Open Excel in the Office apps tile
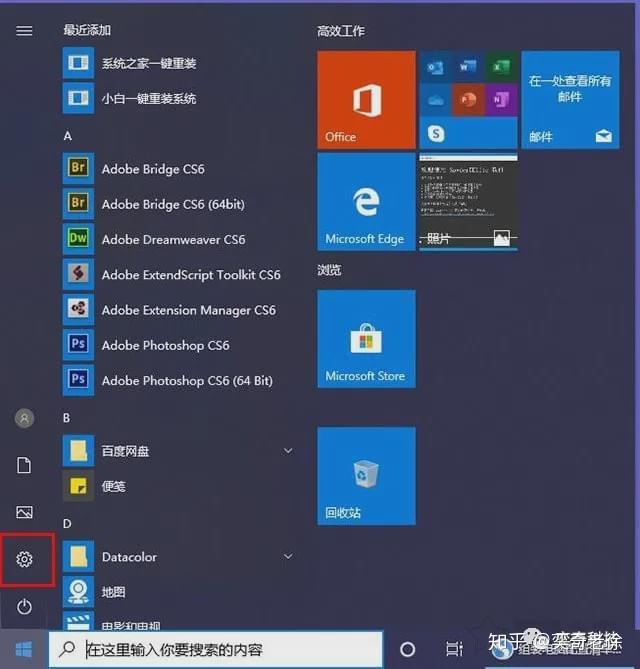This screenshot has height=669, width=640. coord(501,67)
